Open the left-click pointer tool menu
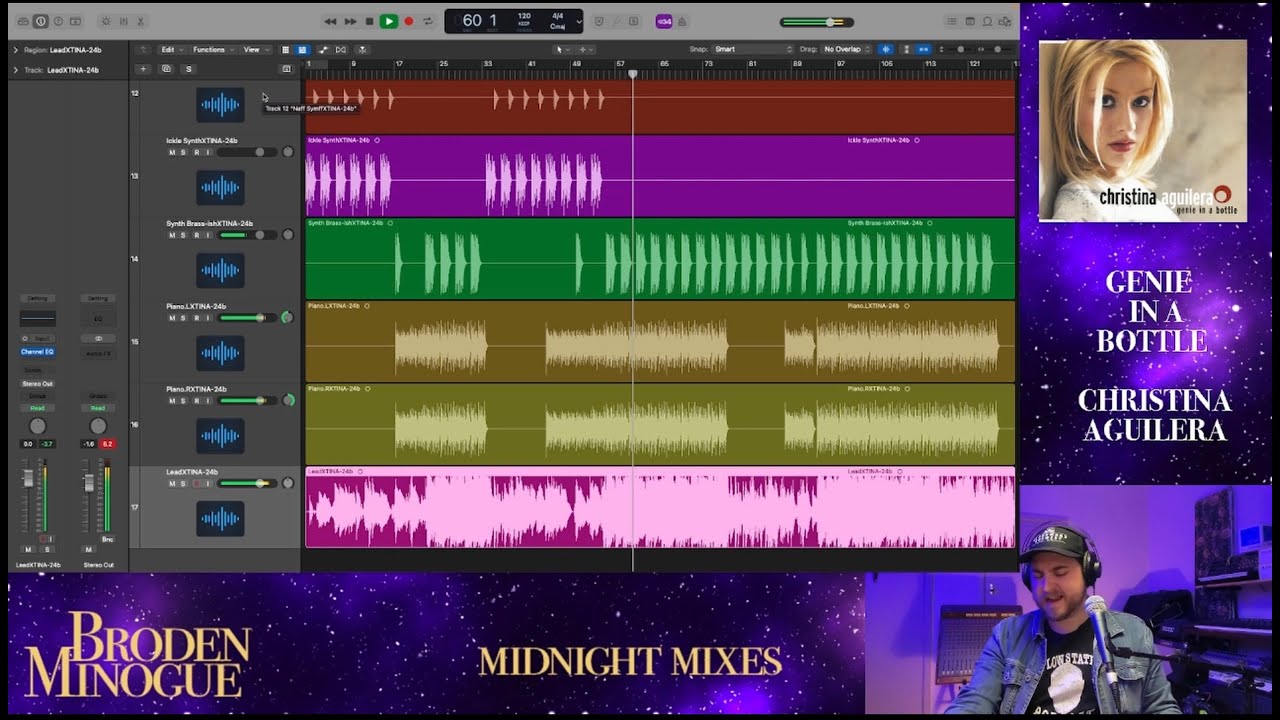The height and width of the screenshot is (720, 1280). coord(561,49)
